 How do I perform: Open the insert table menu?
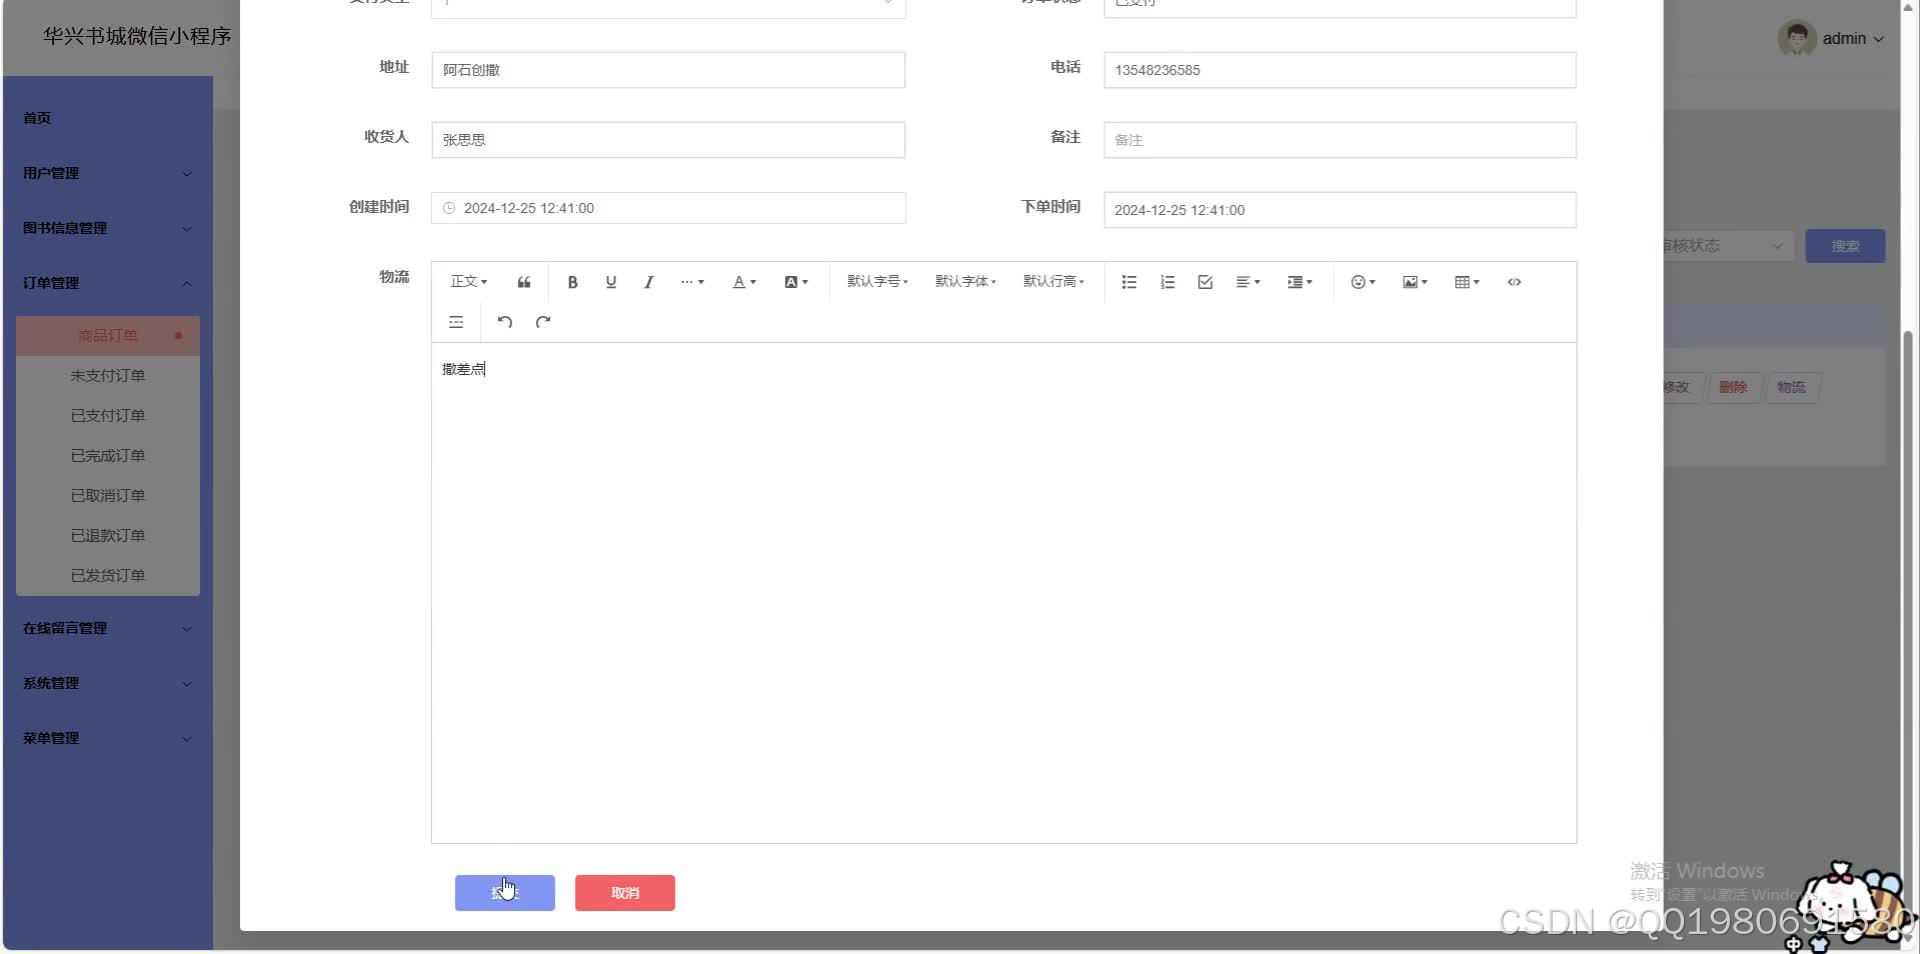1467,282
